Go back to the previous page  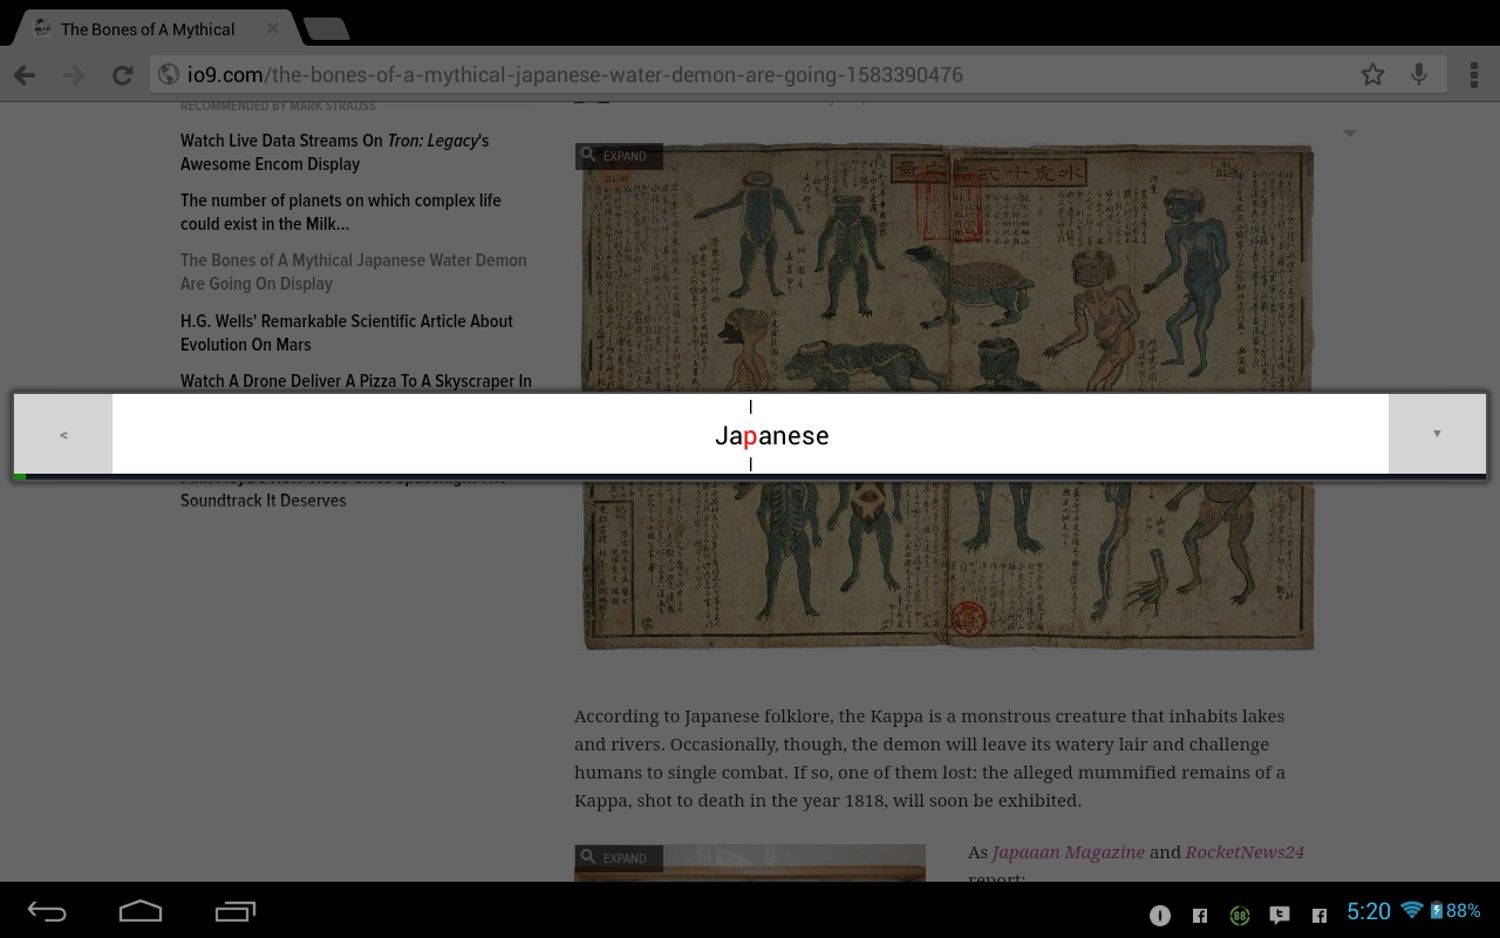[24, 74]
